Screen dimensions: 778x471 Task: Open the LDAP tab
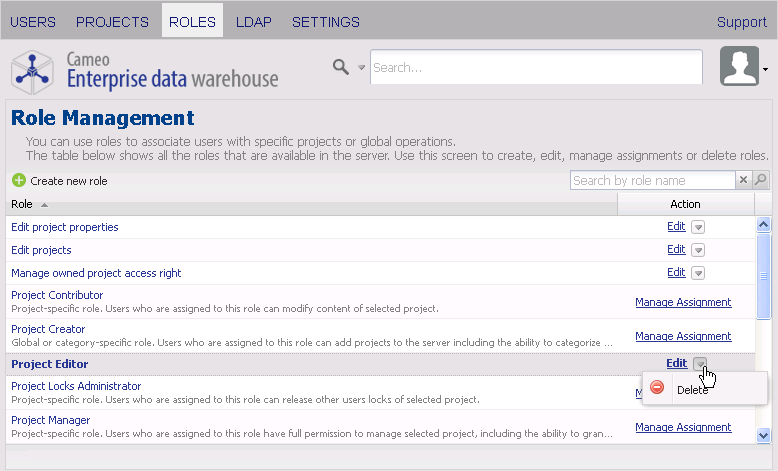point(253,22)
